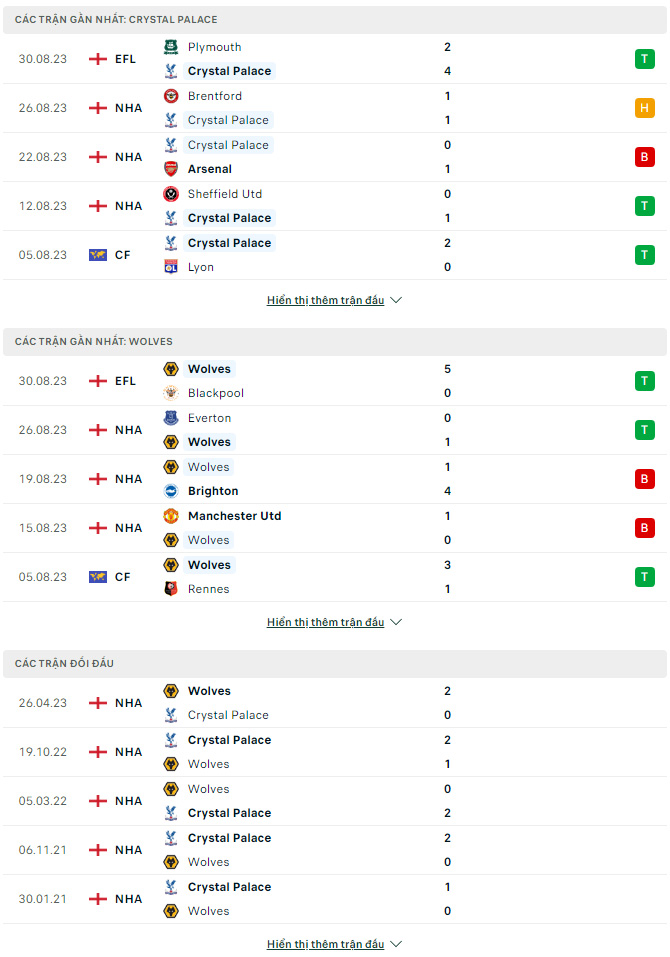
Task: Click the Brighton club crest icon
Action: click(171, 491)
